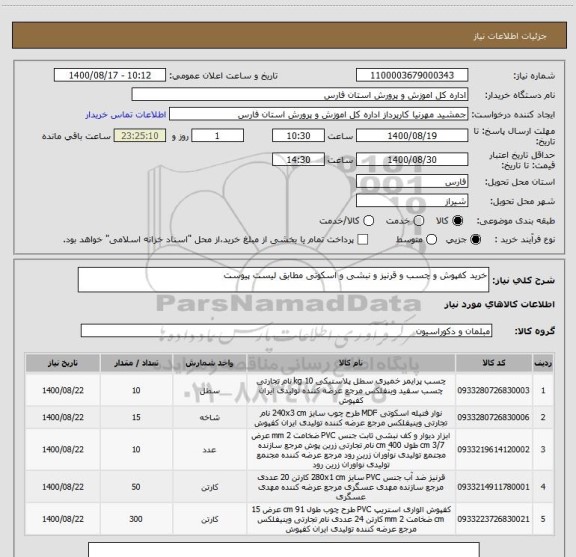
Task: Click the validity time field 14:30
Action: point(298,159)
